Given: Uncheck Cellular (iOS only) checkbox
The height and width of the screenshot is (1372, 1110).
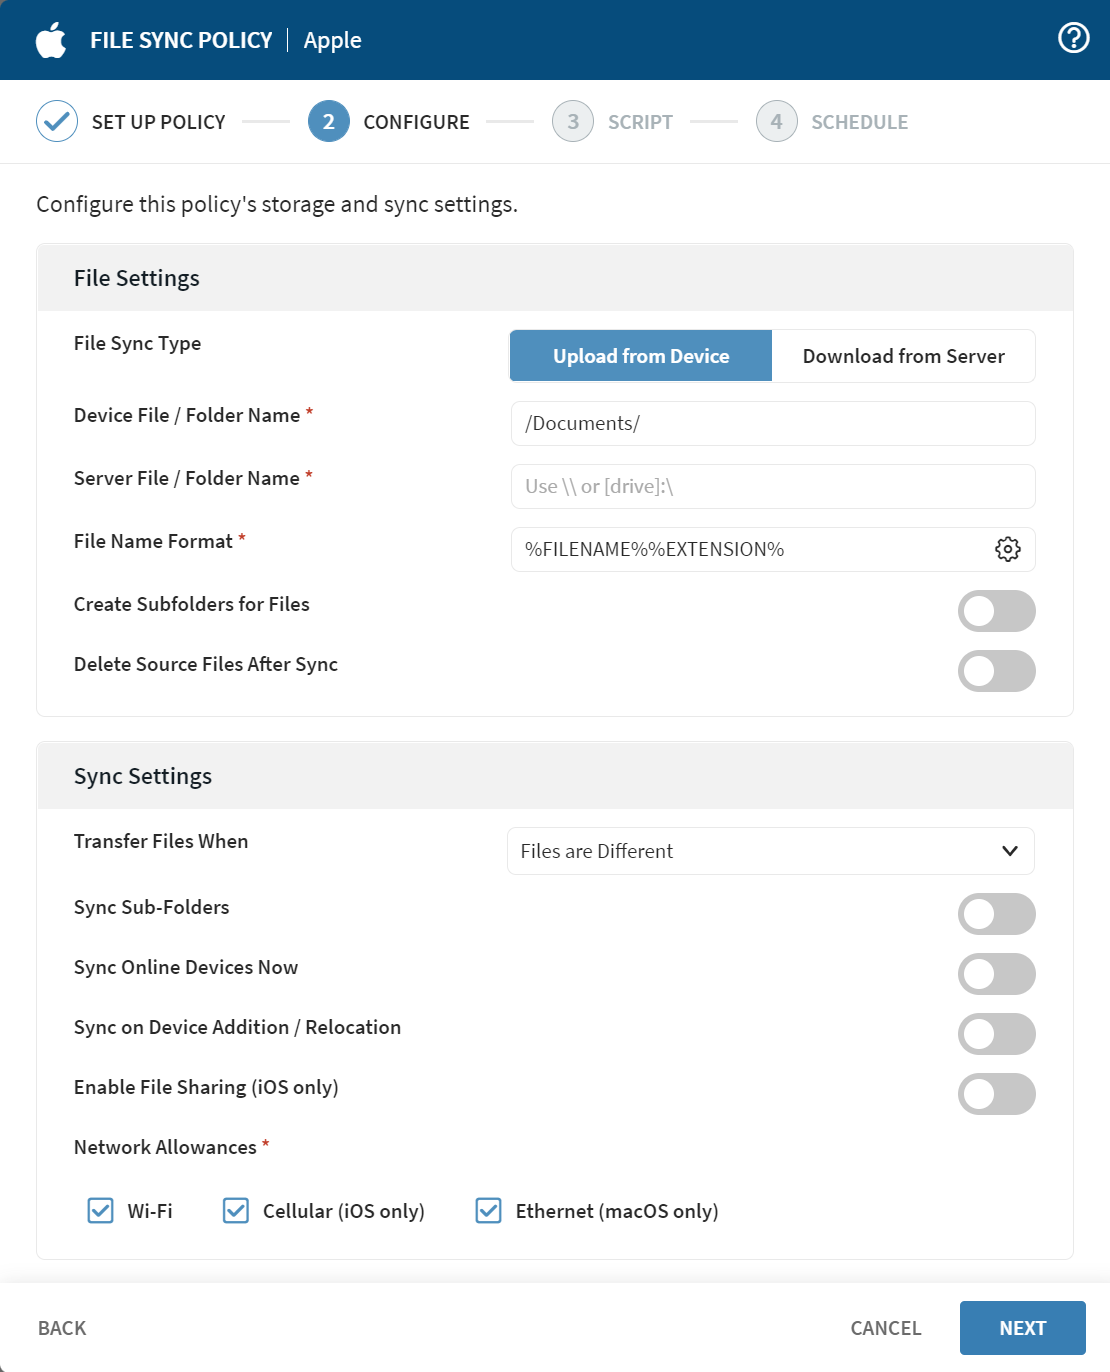Looking at the screenshot, I should [x=236, y=1211].
